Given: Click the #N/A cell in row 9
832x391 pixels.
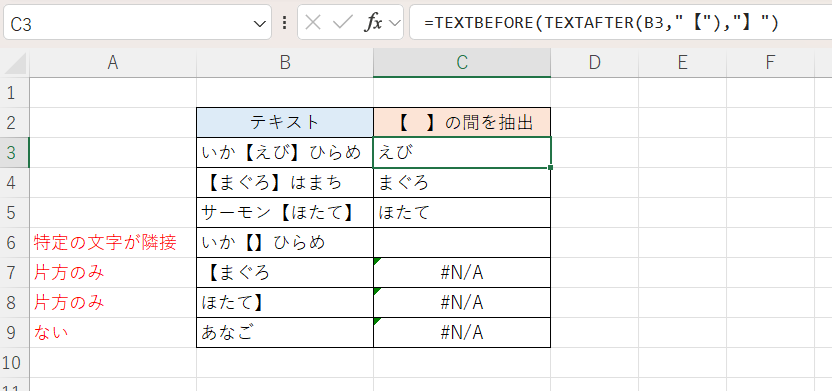Looking at the screenshot, I should (462, 333).
